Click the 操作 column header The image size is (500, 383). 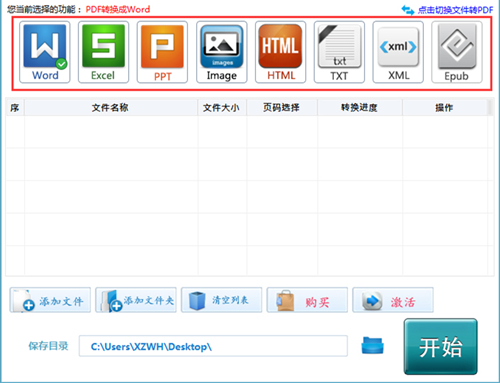coord(445,107)
